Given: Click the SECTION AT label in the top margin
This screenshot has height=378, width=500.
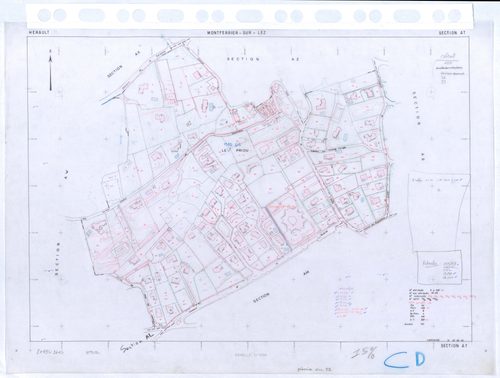Looking at the screenshot, I should pos(452,33).
